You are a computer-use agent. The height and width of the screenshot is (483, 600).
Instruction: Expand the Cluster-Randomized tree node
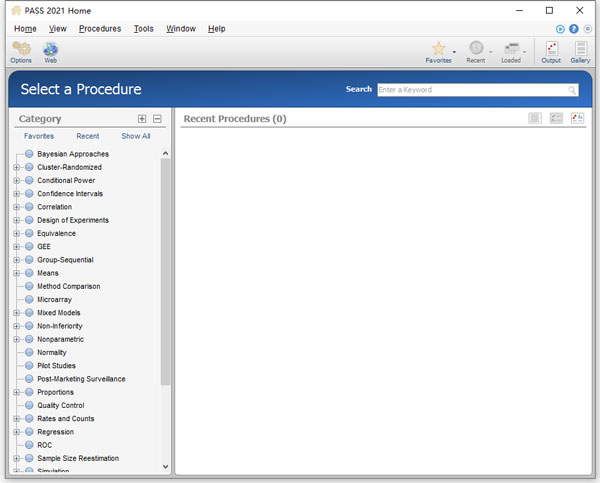click(16, 167)
